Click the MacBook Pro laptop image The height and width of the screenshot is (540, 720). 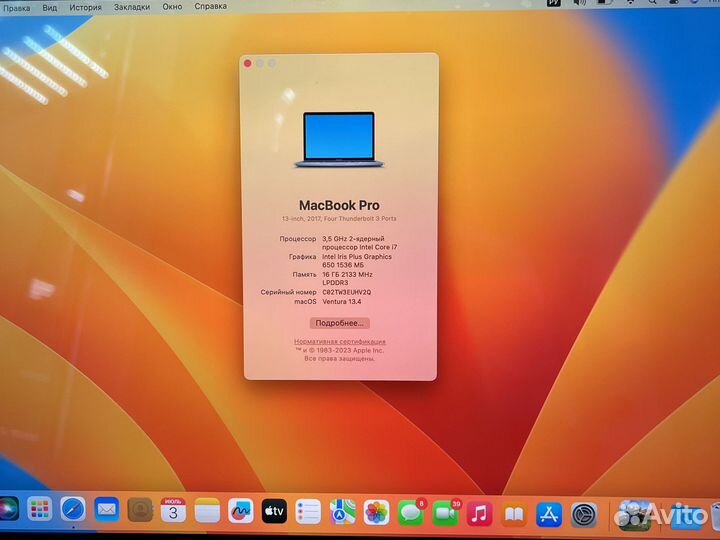(339, 140)
